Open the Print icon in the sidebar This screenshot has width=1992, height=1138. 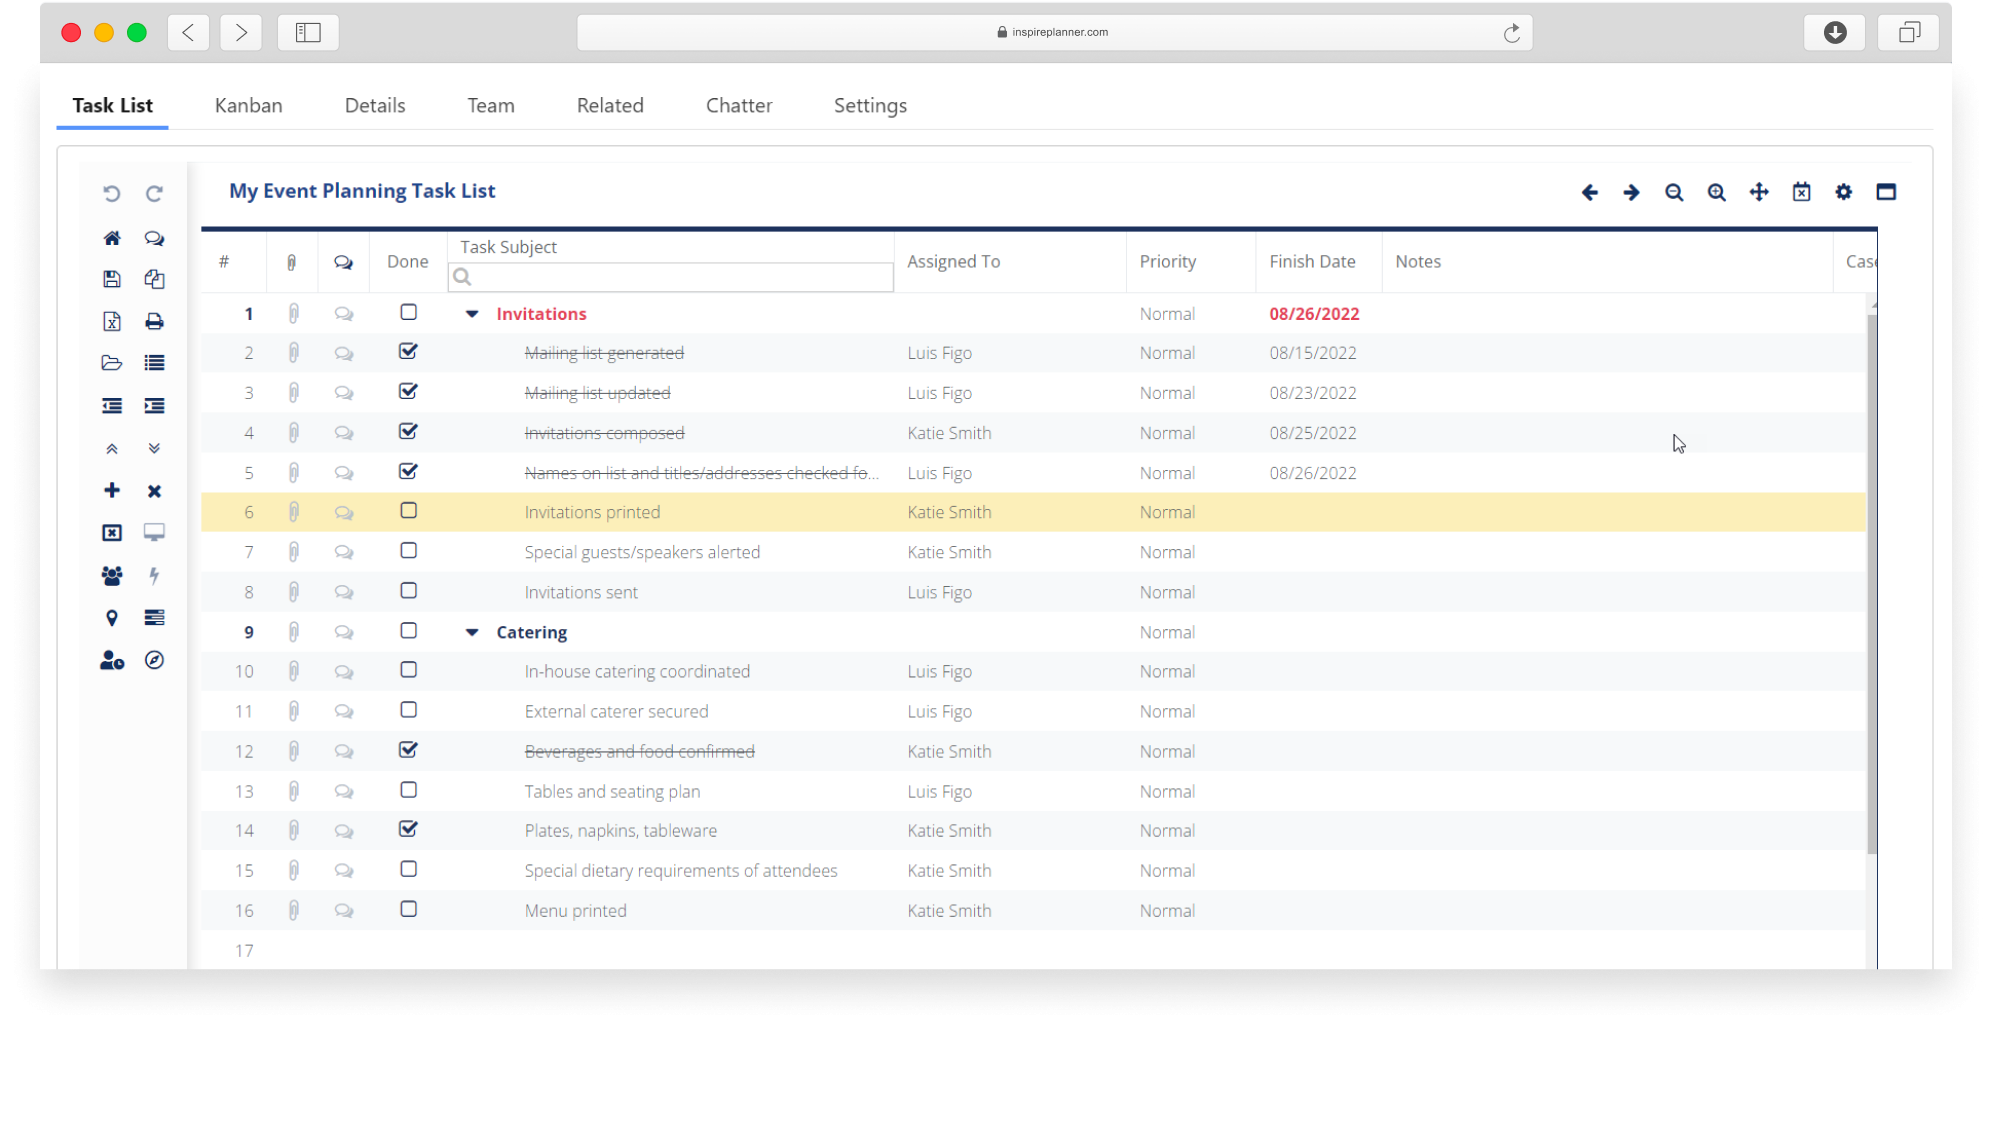[x=154, y=321]
